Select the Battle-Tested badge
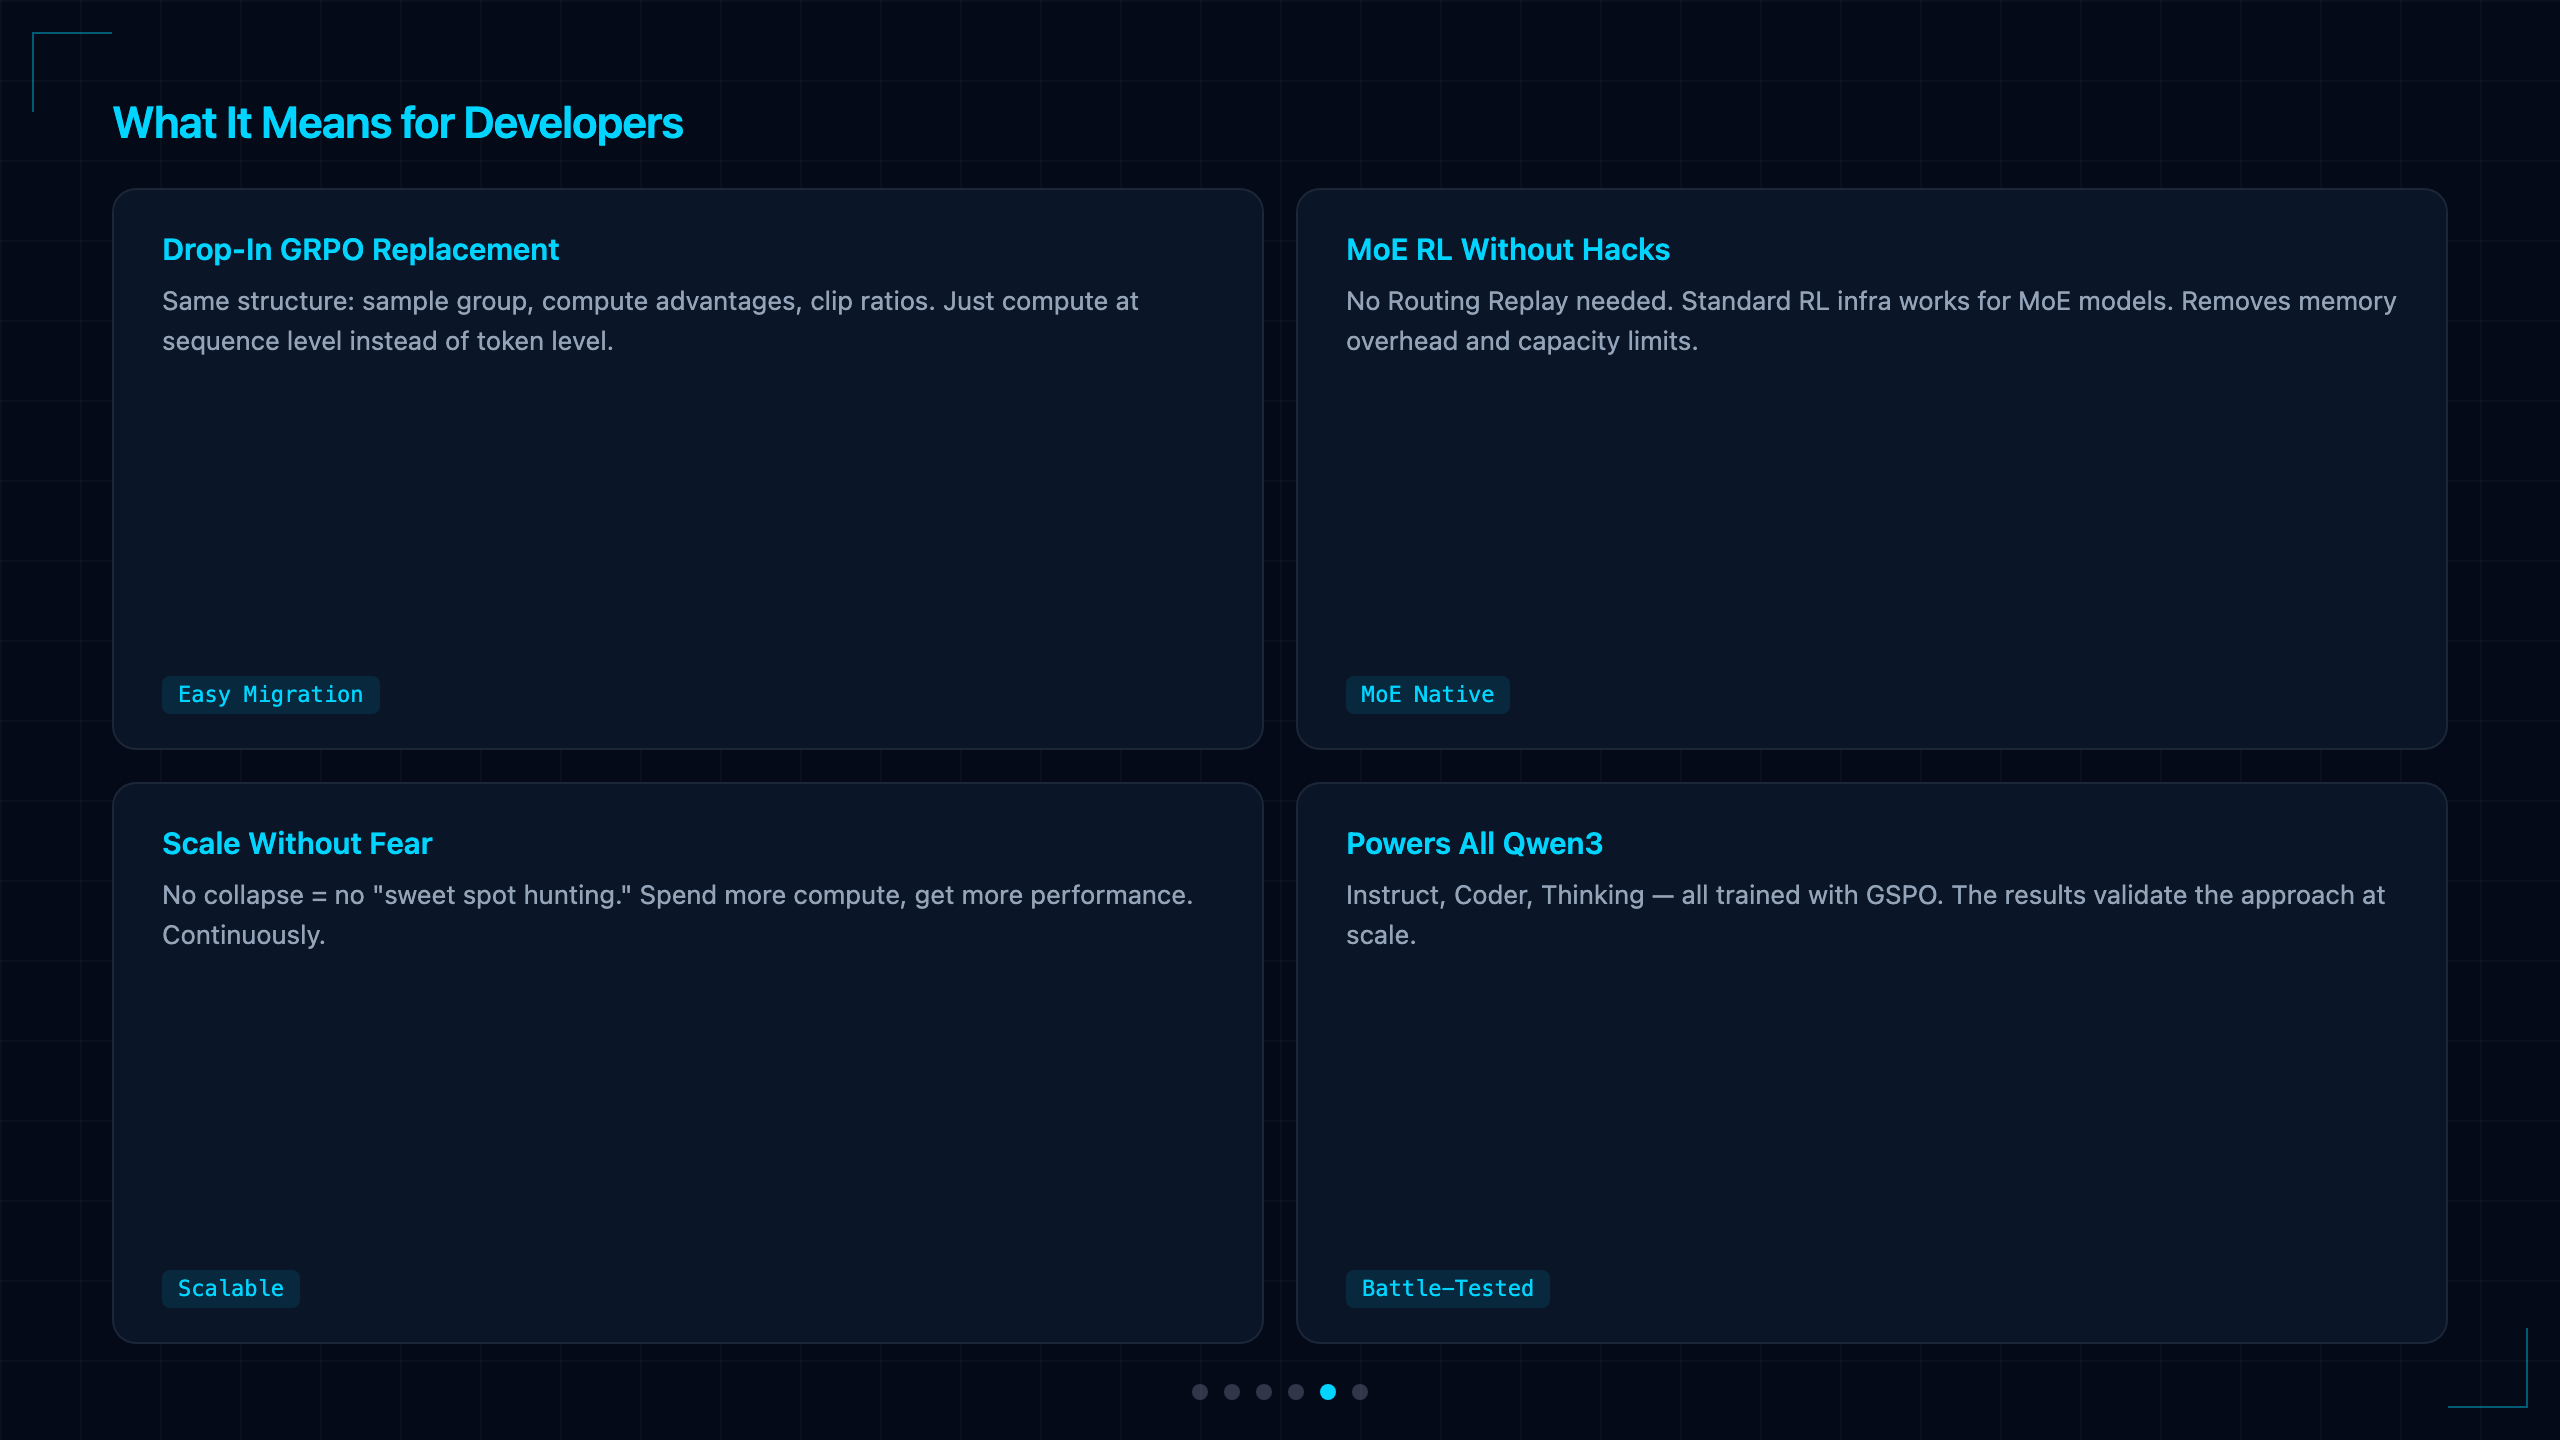2560x1440 pixels. [1448, 1289]
